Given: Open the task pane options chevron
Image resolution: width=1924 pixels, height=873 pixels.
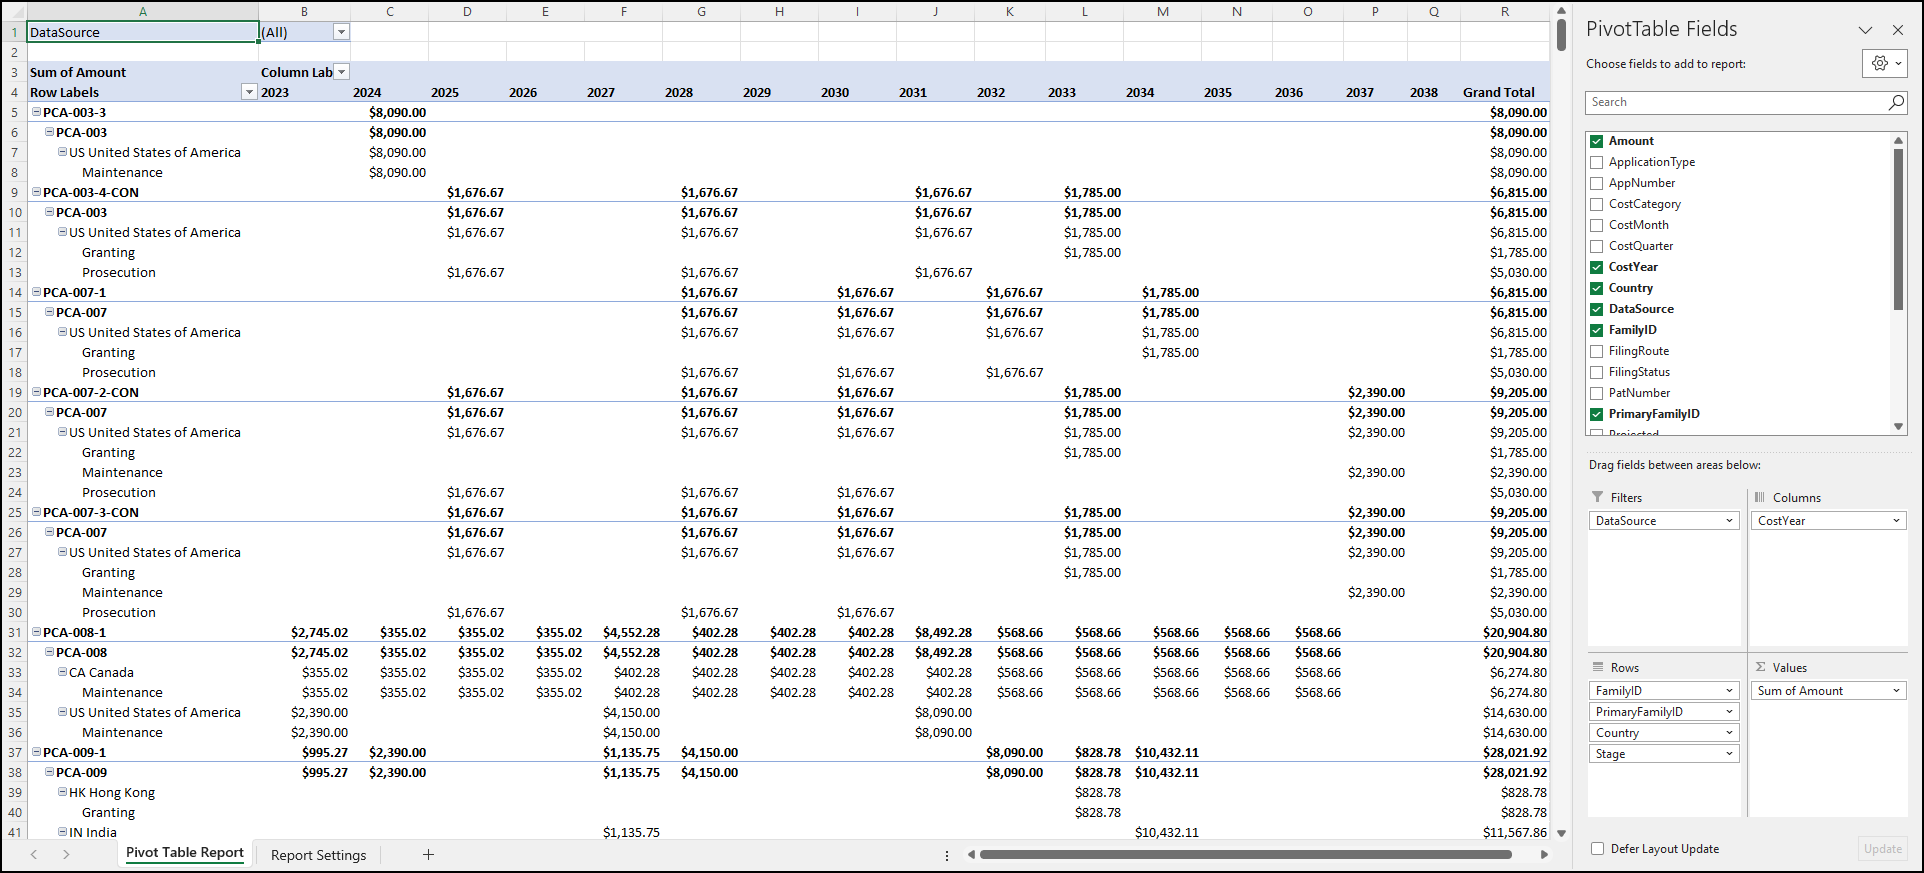Looking at the screenshot, I should 1865,30.
